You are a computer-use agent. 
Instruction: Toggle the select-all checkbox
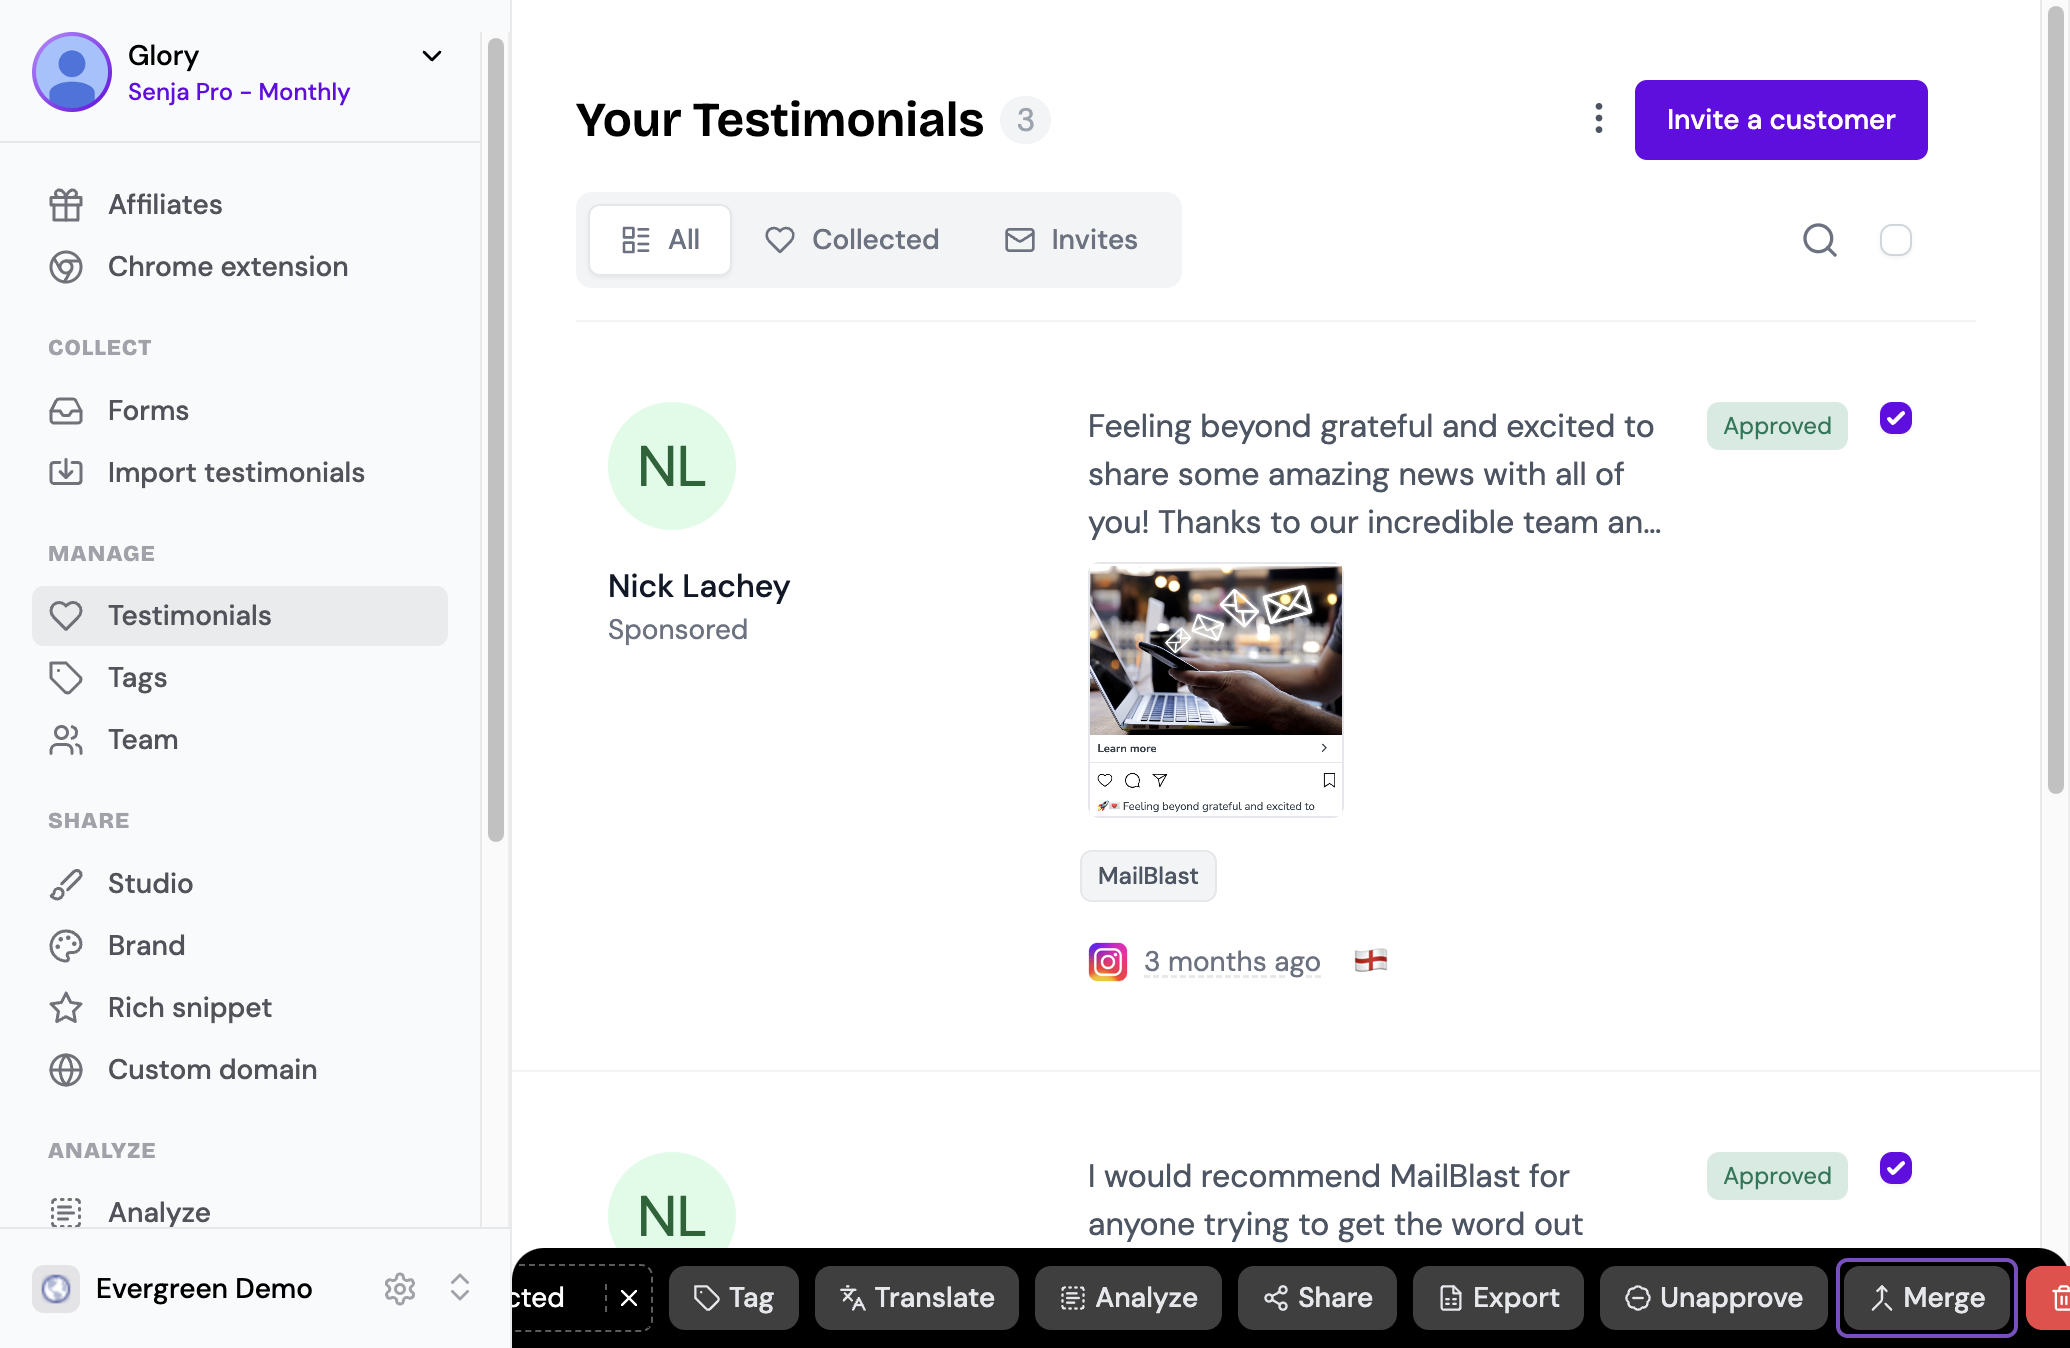(x=1896, y=240)
